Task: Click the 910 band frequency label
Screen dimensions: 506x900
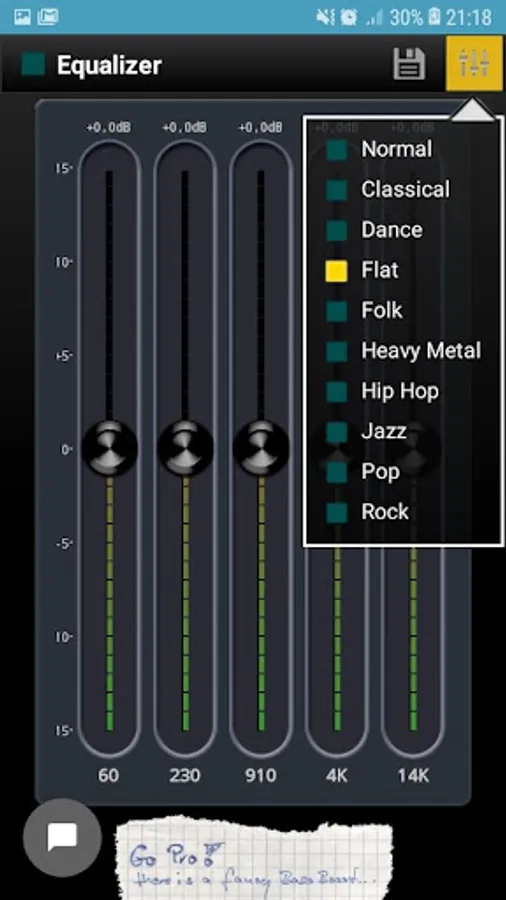Action: click(260, 775)
